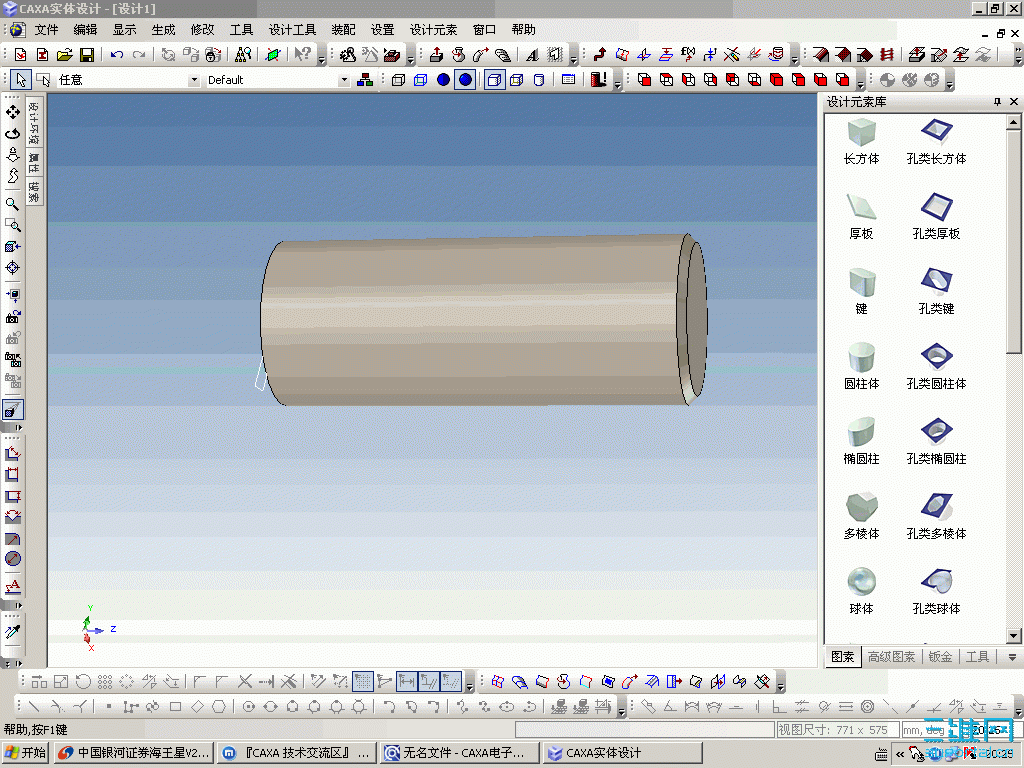This screenshot has height=768, width=1024.
Task: Click the New design file icon
Action: pos(20,55)
